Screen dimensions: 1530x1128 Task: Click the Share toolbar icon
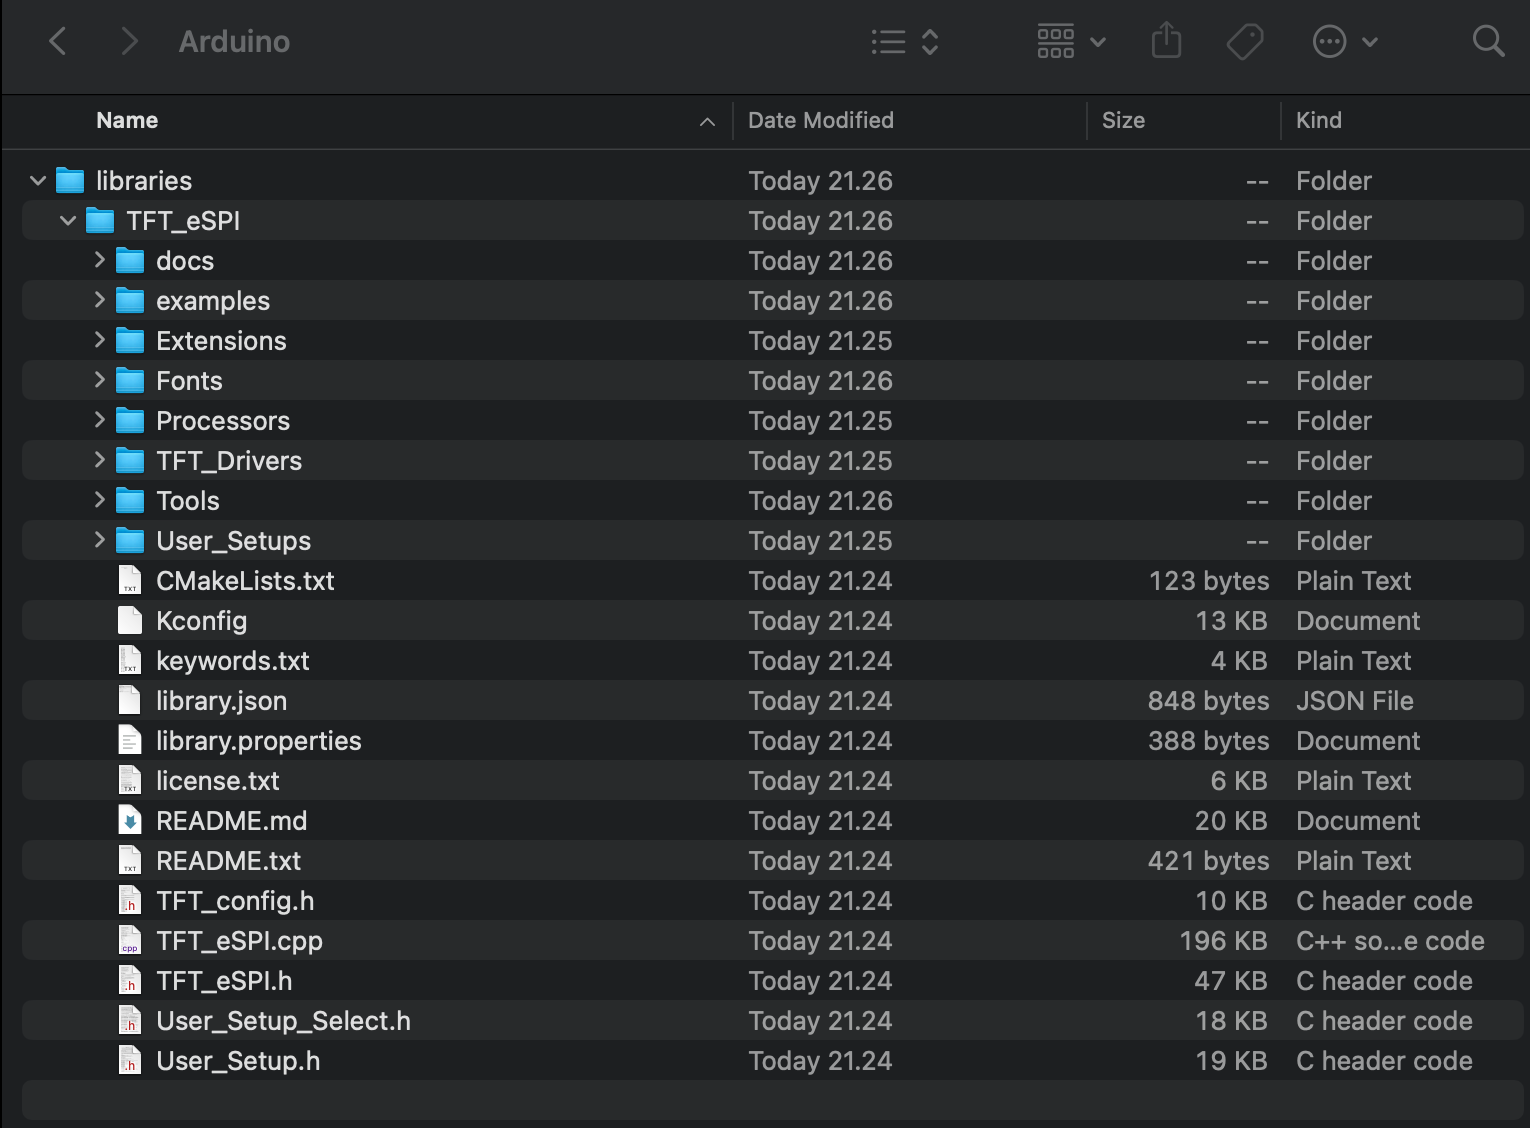[x=1166, y=41]
